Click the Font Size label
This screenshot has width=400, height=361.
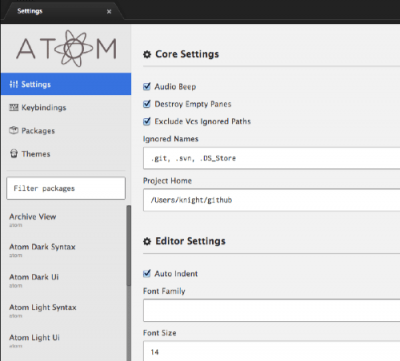(160, 333)
